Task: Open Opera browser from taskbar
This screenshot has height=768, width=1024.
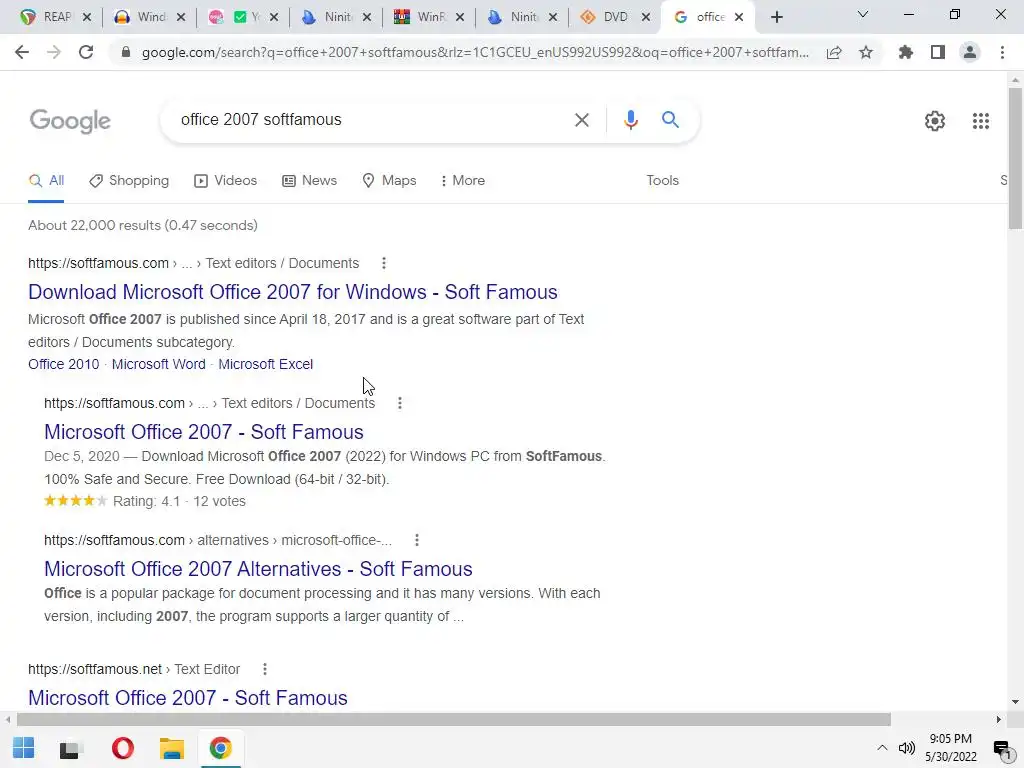Action: click(122, 748)
